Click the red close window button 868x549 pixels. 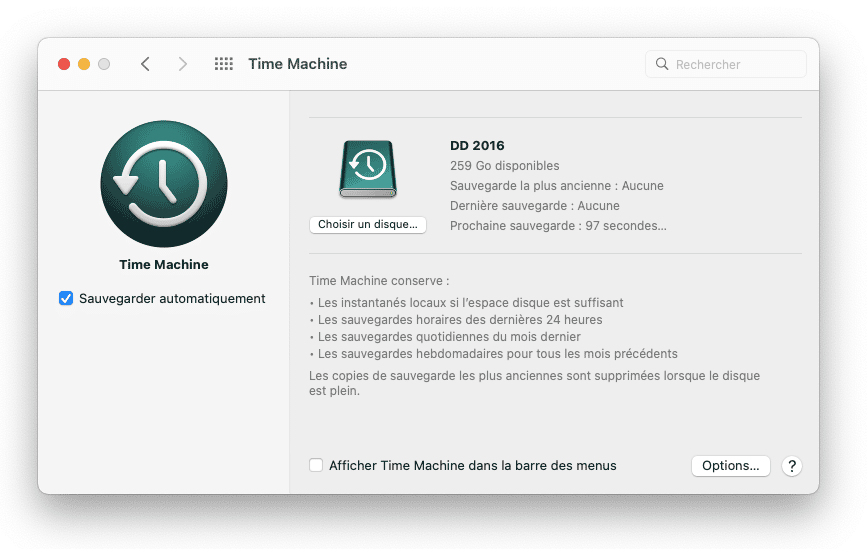tap(64, 64)
